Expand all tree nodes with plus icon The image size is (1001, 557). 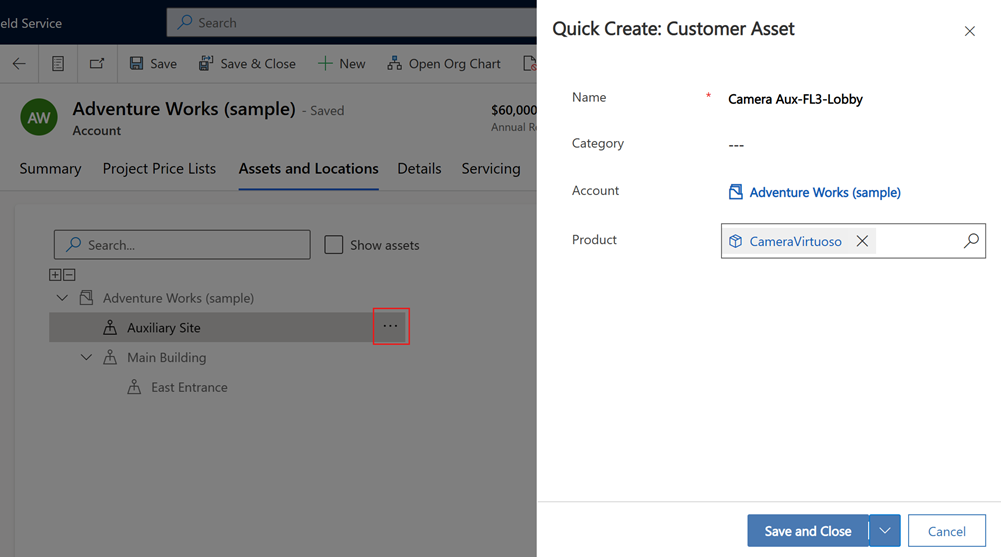[x=56, y=275]
